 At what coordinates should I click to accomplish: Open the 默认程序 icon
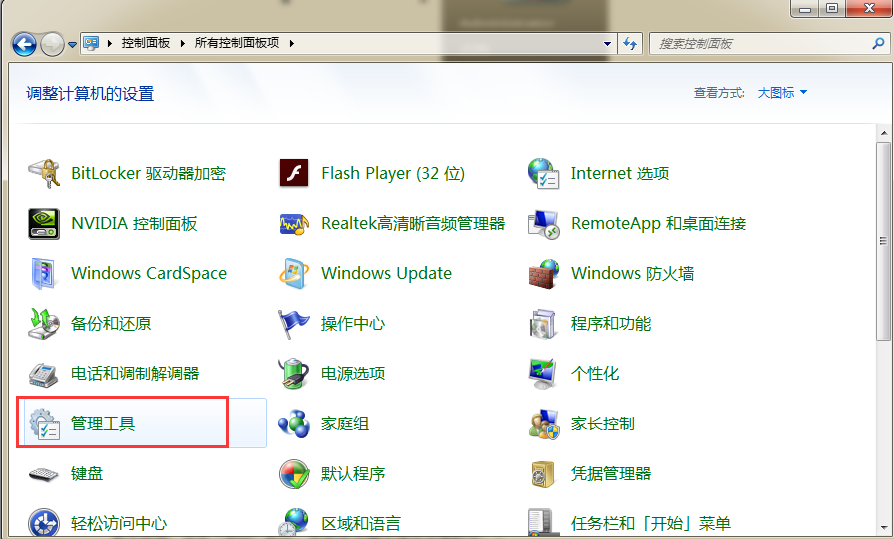(294, 474)
